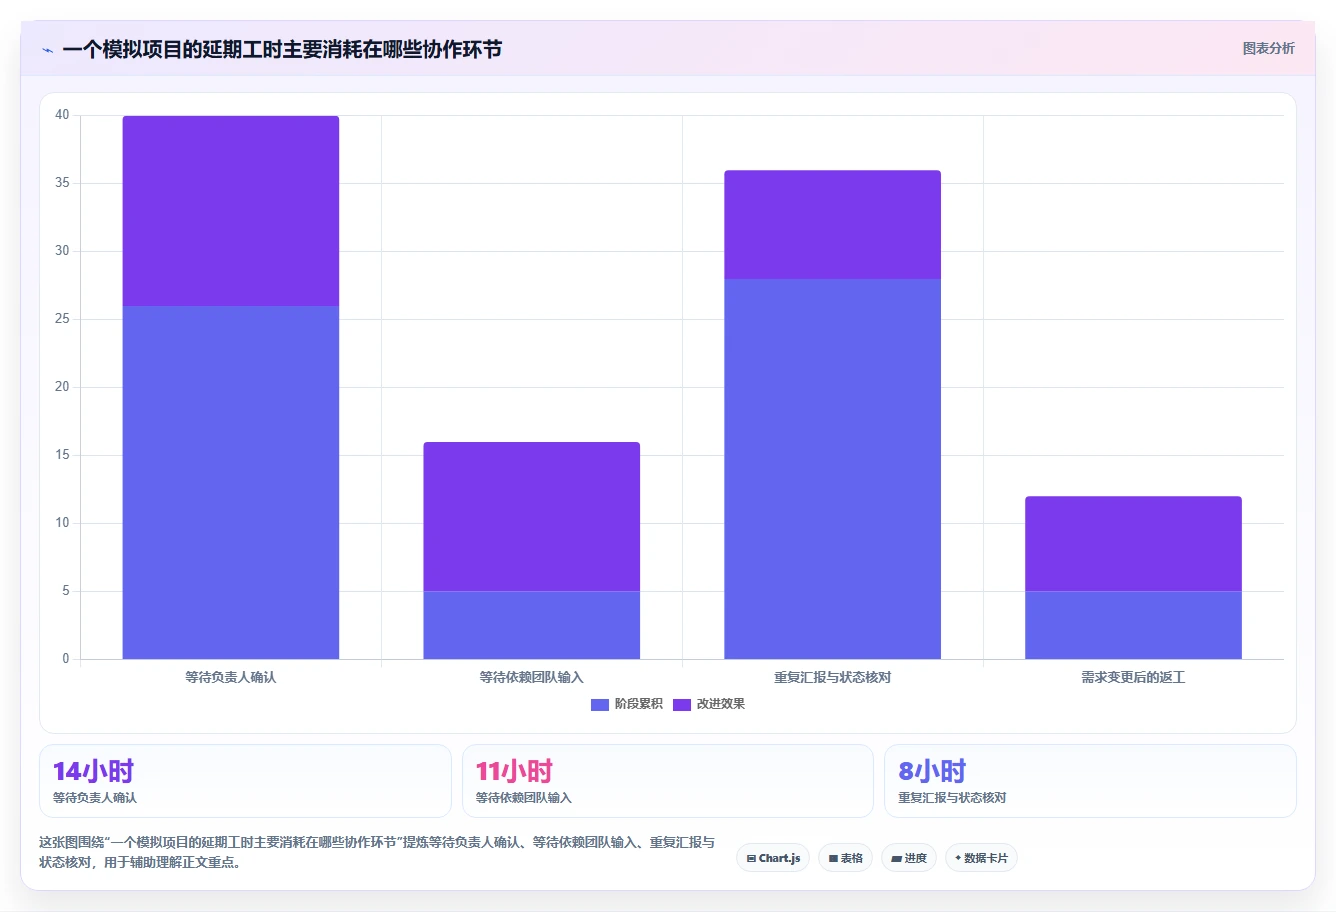Viewport: 1336px width, 912px height.
Task: Click the blue 需求变更后的返工 bar segment
Action: 1134,625
